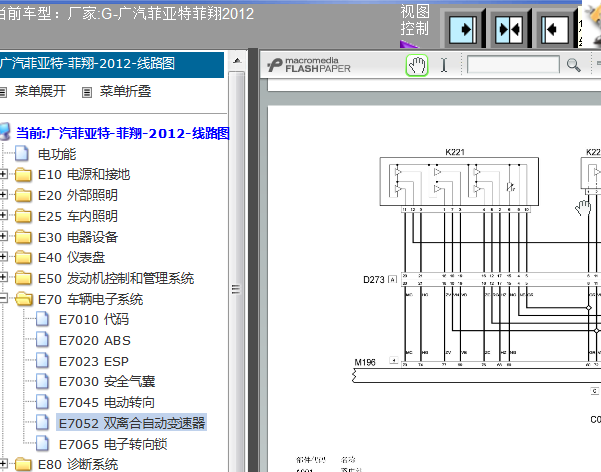Click the document icon for E7023
601x472 pixels.
(42, 361)
